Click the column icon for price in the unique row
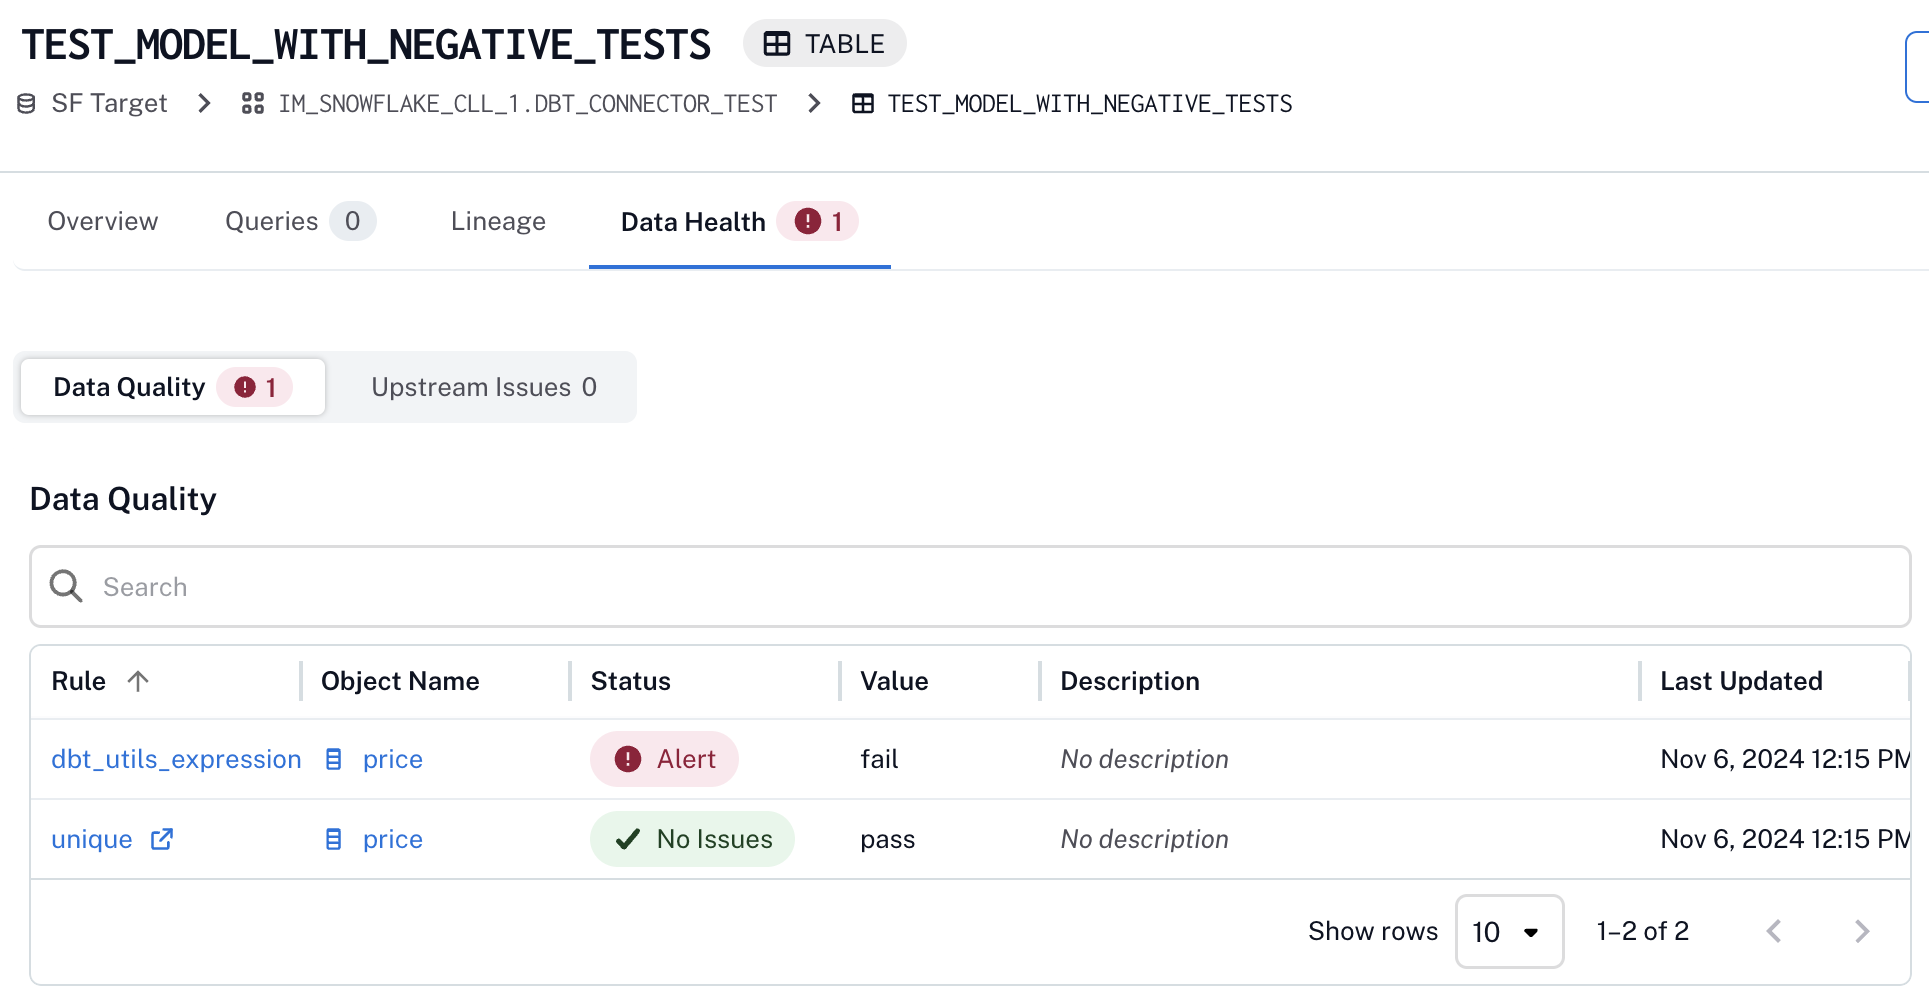1929x1007 pixels. click(334, 839)
